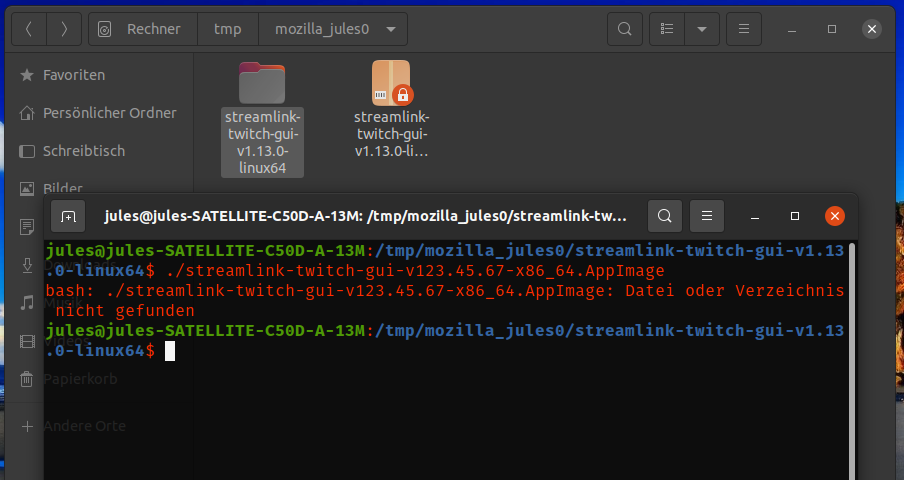The width and height of the screenshot is (904, 480).
Task: Click the Downloads sidebar icon
Action: (x=27, y=265)
